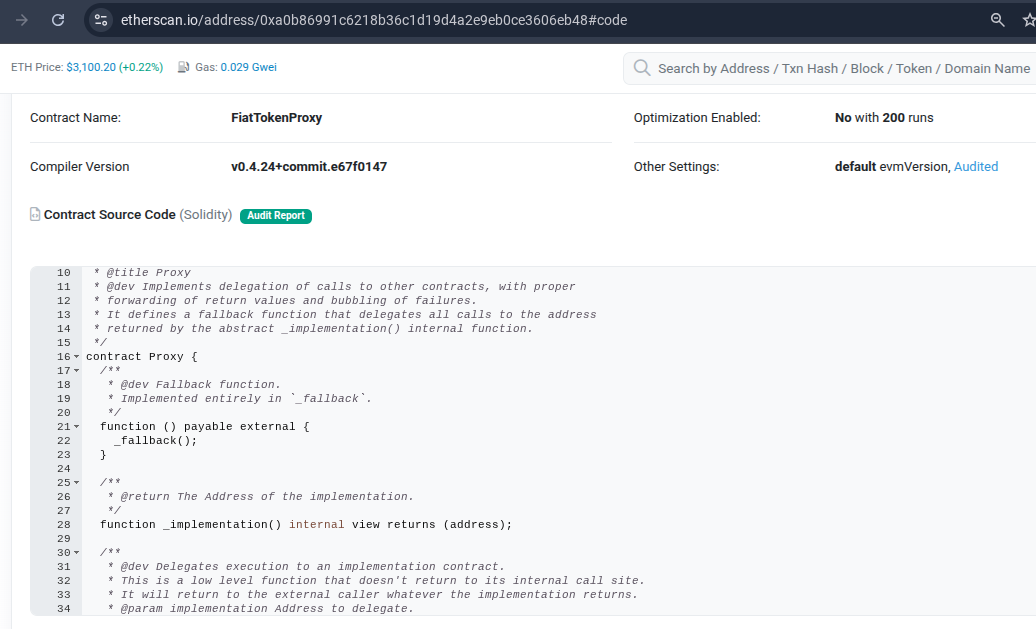Click code line 'contract Proxy {'
This screenshot has height=629, width=1036.
pyautogui.click(x=141, y=357)
